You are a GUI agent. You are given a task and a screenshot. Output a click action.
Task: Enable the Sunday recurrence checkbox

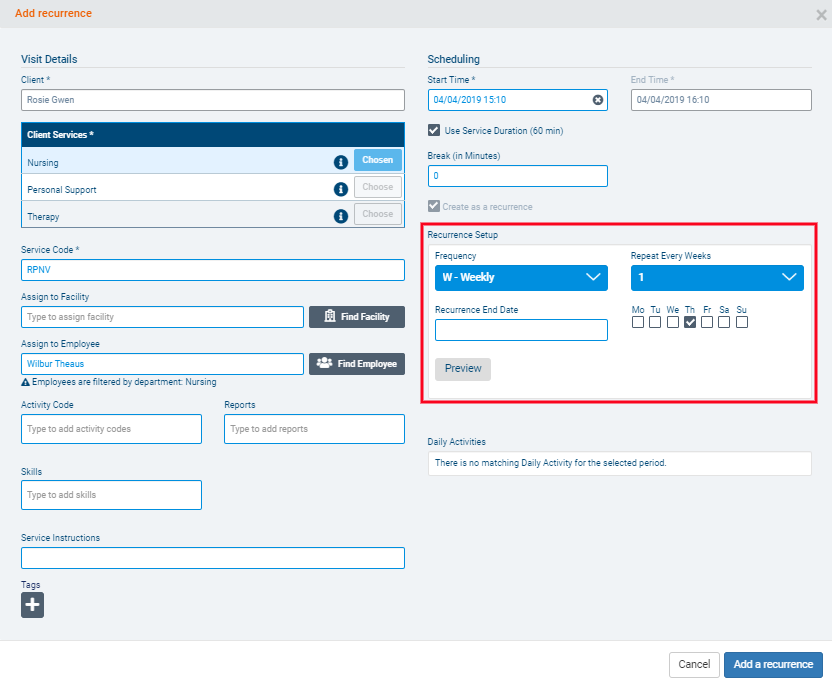pyautogui.click(x=742, y=322)
